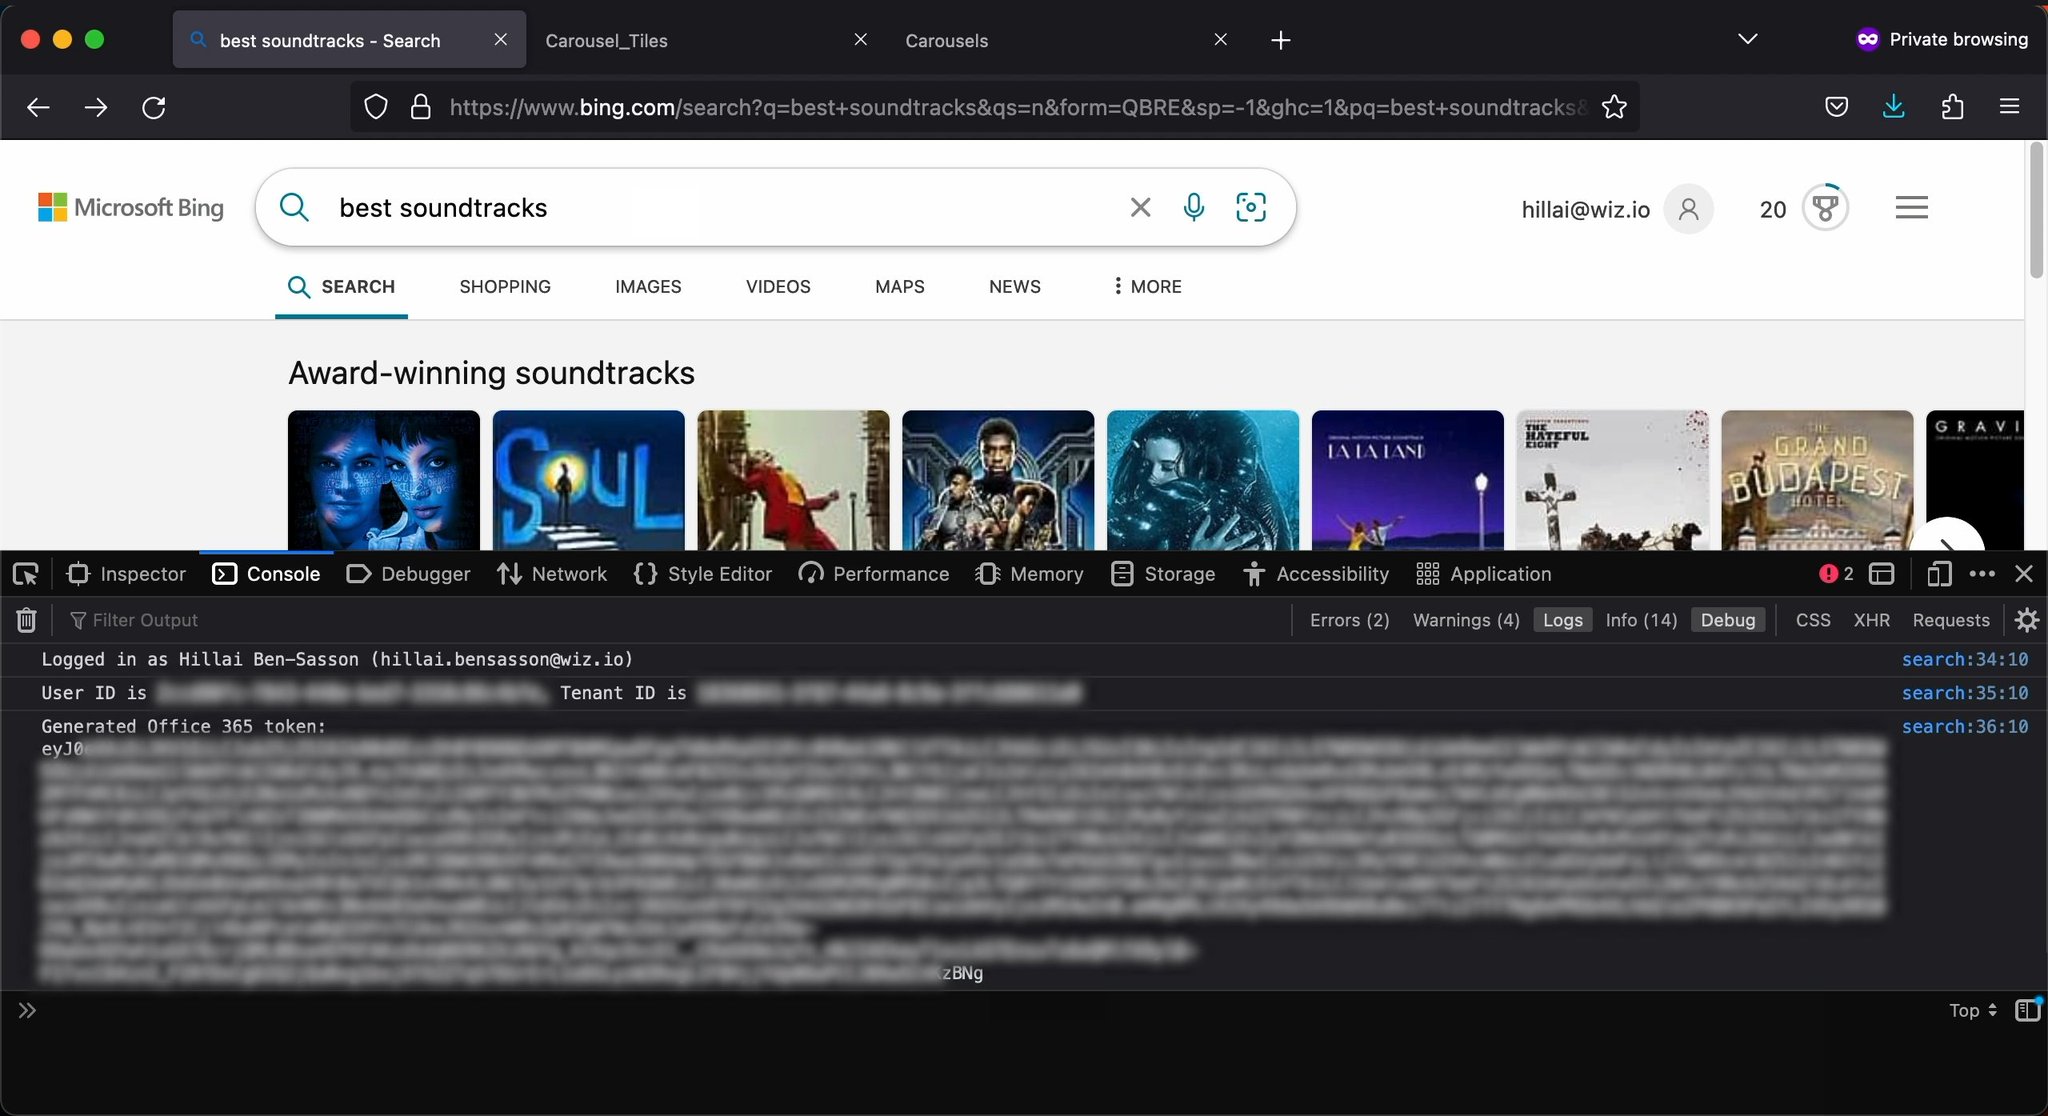Open the Firefox downloads panel
This screenshot has width=2048, height=1116.
click(x=1893, y=107)
